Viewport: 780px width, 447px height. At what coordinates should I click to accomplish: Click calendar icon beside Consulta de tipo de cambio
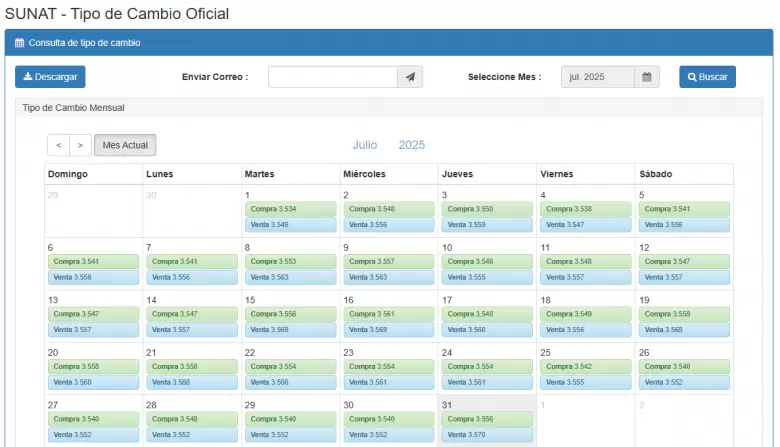[19, 43]
